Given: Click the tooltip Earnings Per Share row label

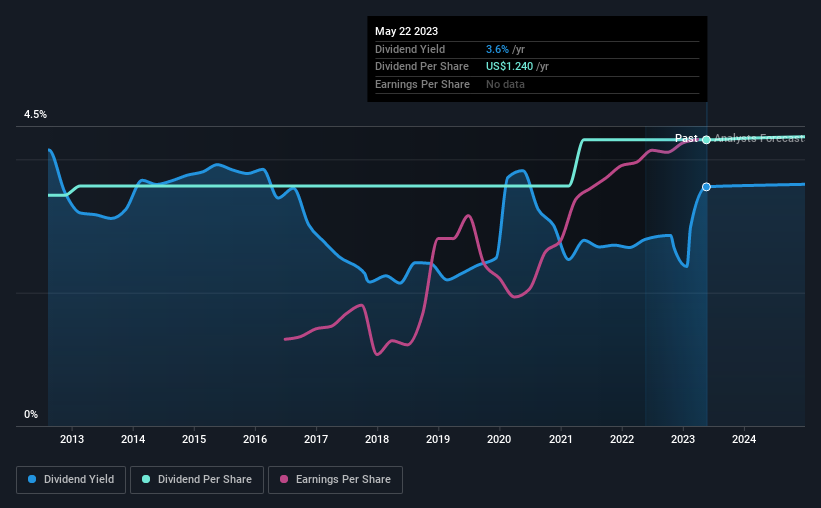Looking at the screenshot, I should [423, 84].
